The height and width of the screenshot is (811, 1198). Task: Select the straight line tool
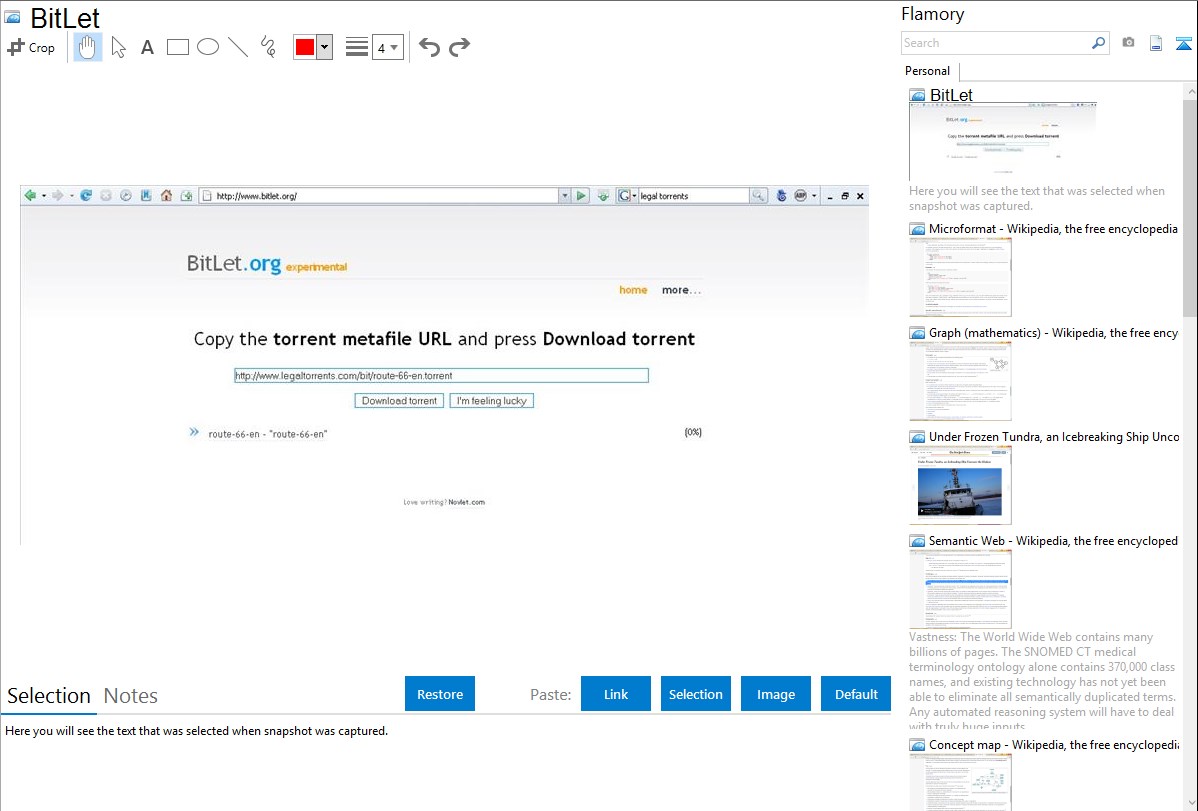pyautogui.click(x=238, y=47)
